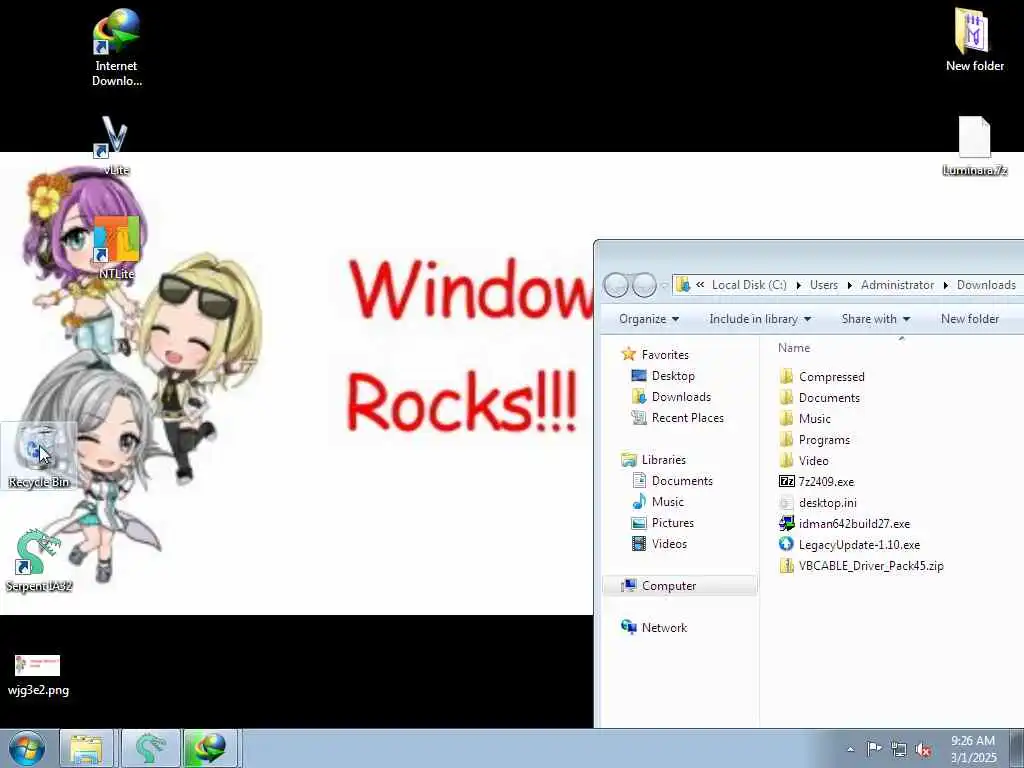The width and height of the screenshot is (1024, 768).
Task: Open the taskbar clock showing 9:26 AM
Action: (973, 749)
